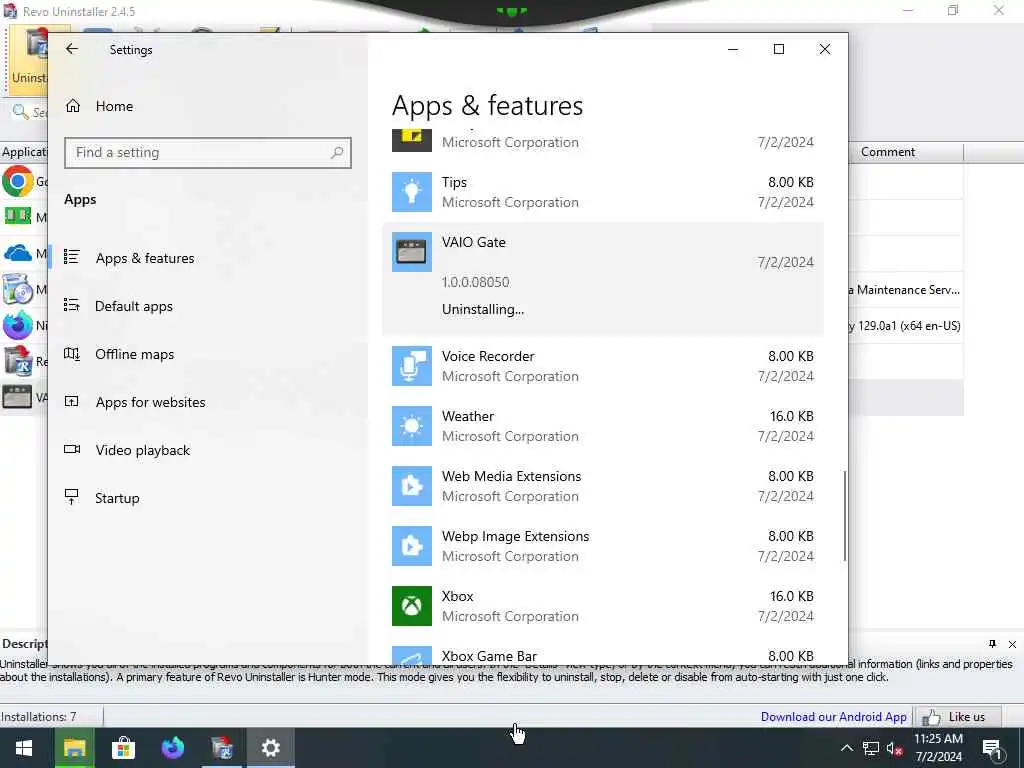The image size is (1024, 768).
Task: Select the Tips app entry name
Action: coord(454,182)
